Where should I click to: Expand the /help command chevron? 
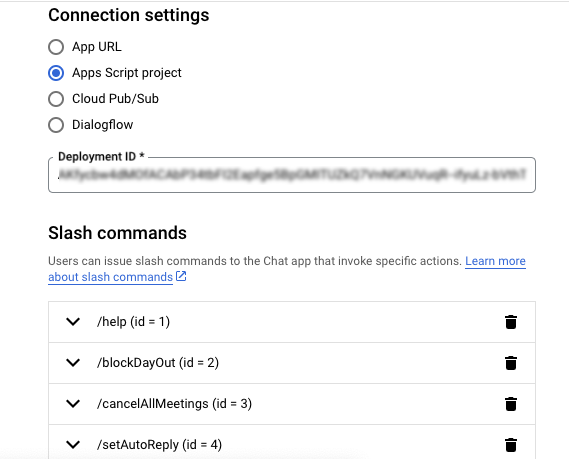[73, 322]
